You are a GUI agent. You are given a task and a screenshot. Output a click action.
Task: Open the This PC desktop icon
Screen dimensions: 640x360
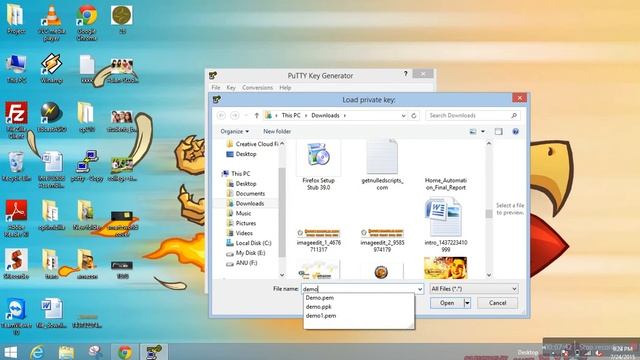pyautogui.click(x=16, y=69)
